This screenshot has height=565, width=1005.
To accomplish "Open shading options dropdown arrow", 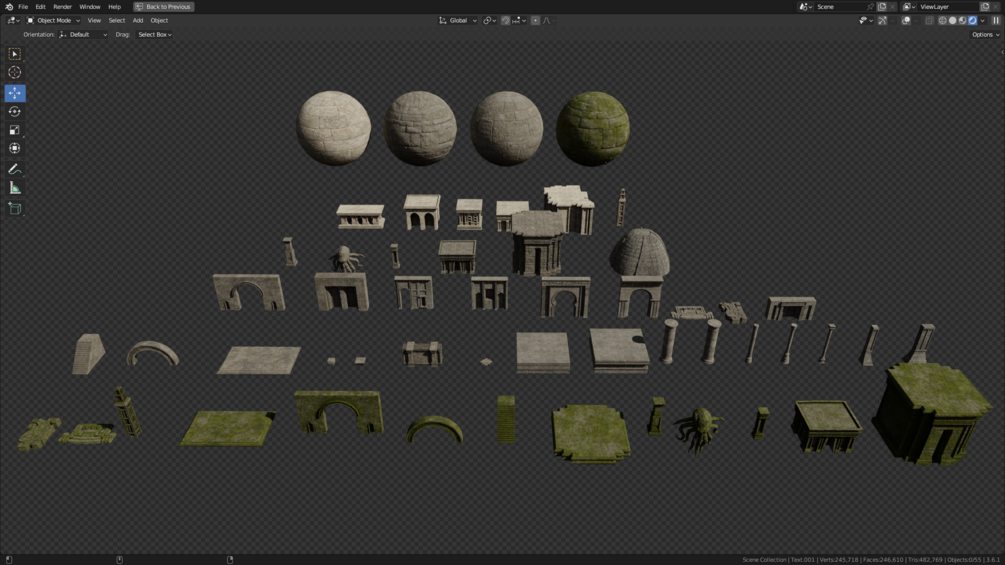I will 983,20.
